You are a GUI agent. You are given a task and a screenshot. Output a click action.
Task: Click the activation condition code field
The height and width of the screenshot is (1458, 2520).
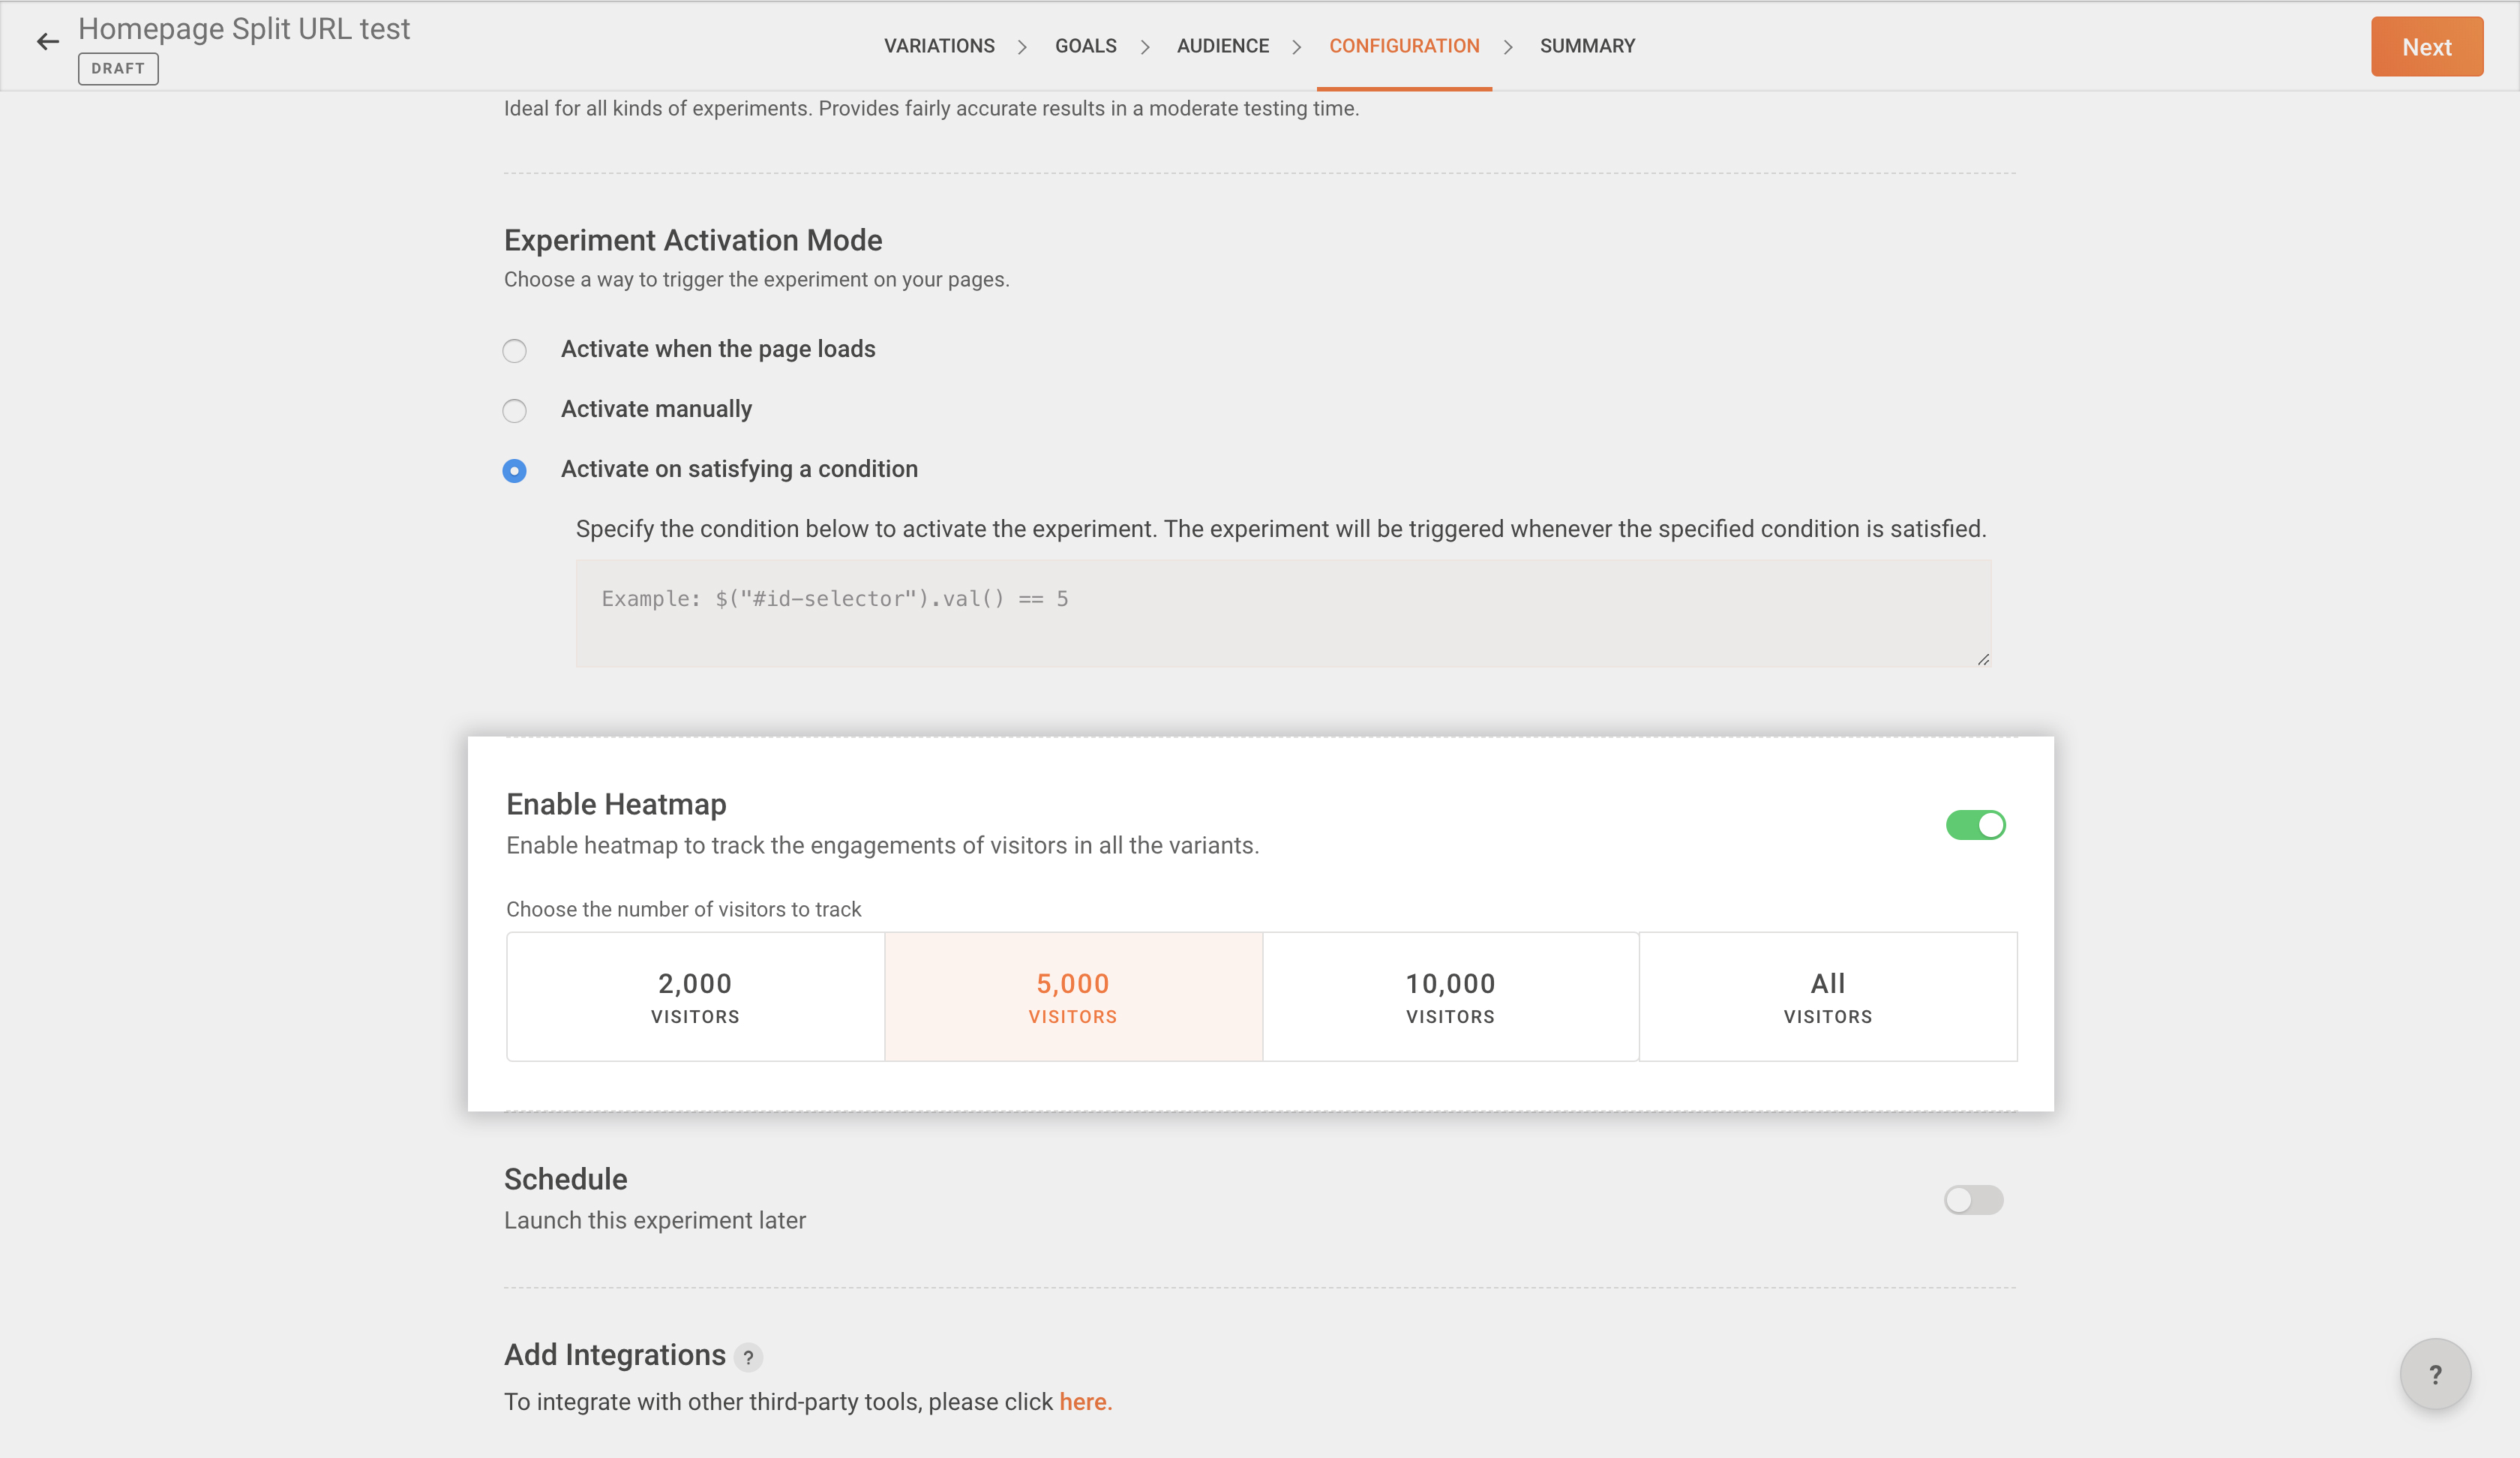[x=1282, y=613]
